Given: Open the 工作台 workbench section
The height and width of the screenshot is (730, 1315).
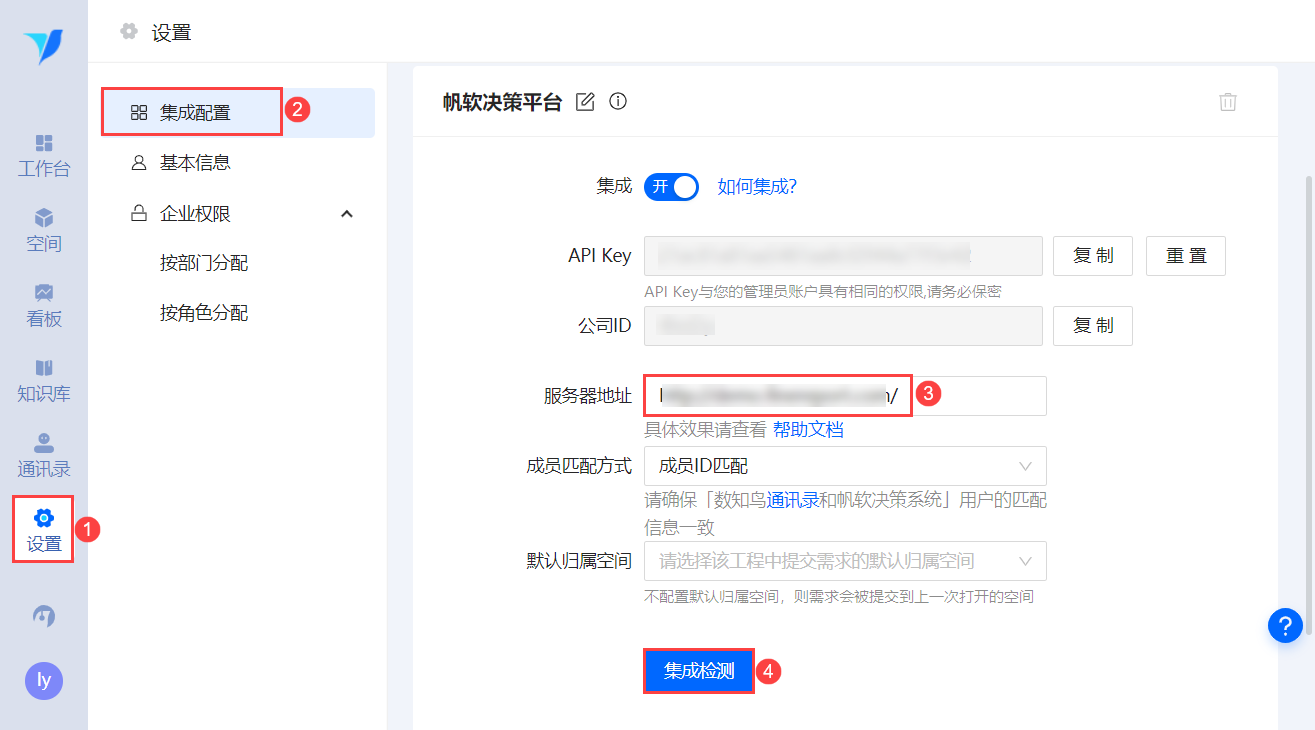Looking at the screenshot, I should (44, 156).
